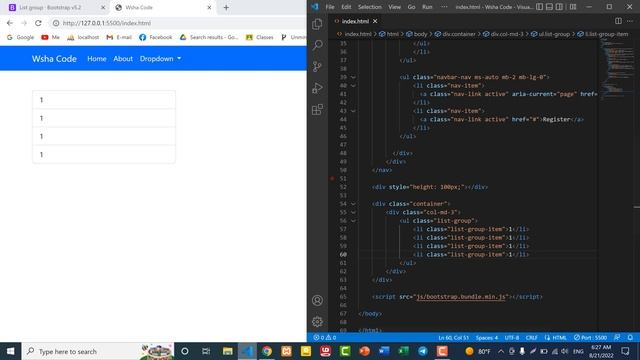Go back in Chrome
This screenshot has height=360, width=640.
10,23
